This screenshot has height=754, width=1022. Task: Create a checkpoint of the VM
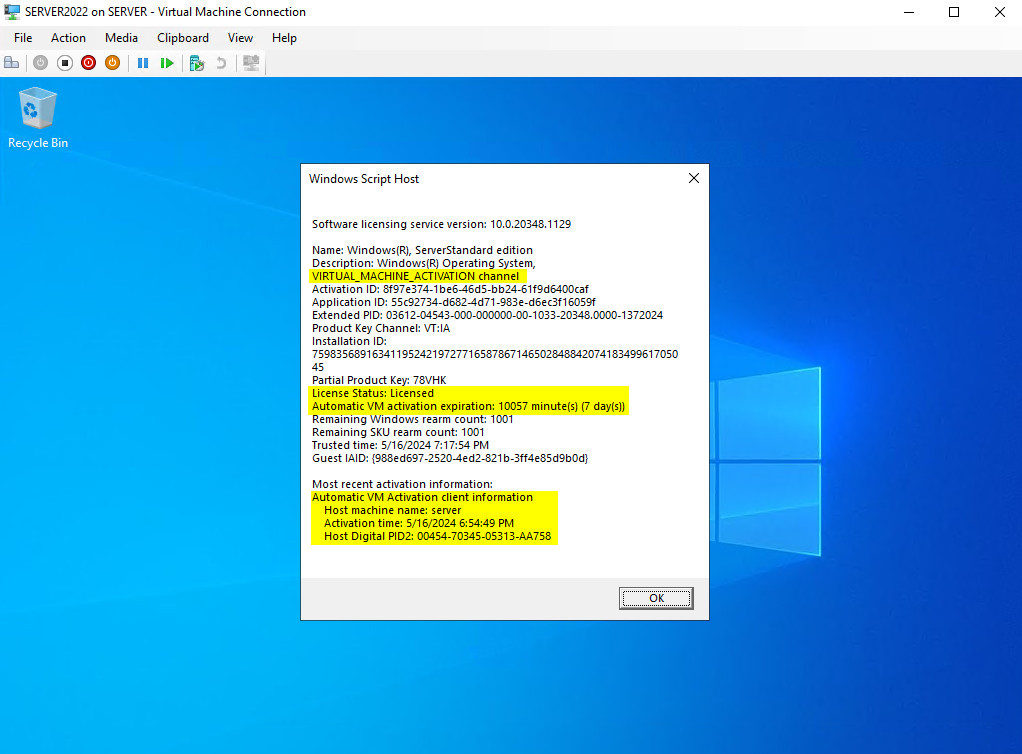coord(197,63)
